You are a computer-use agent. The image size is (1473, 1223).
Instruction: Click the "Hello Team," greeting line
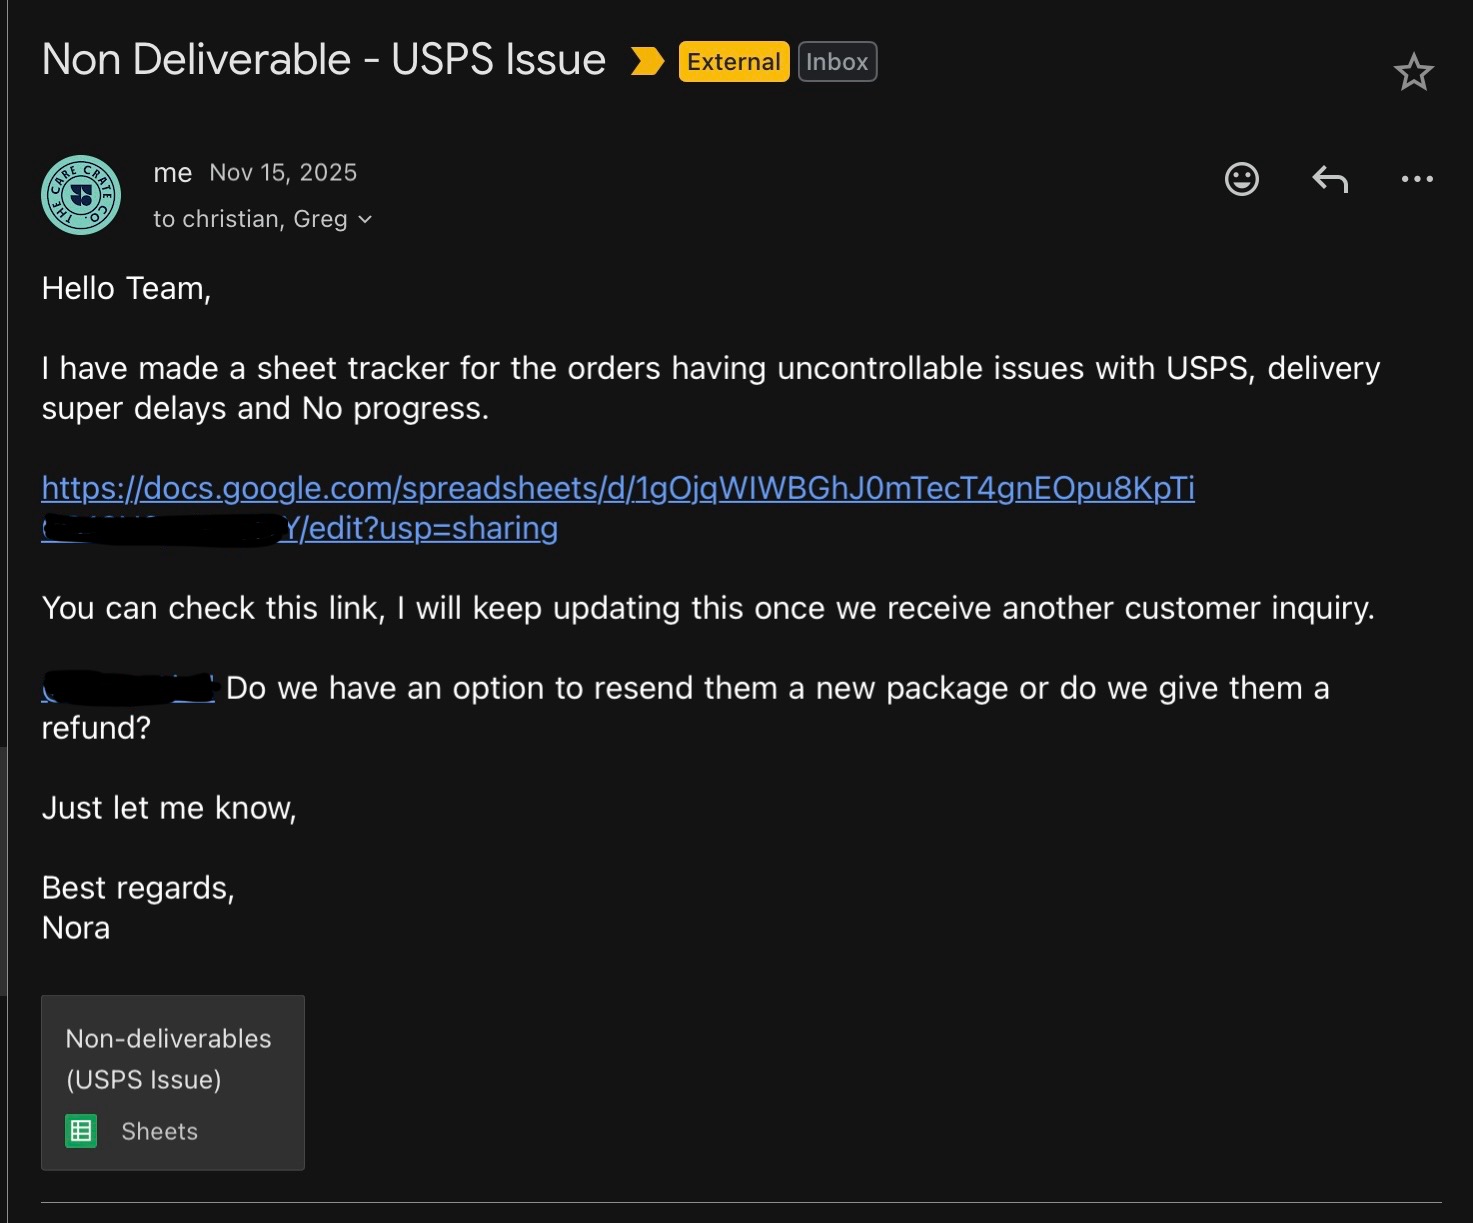126,289
